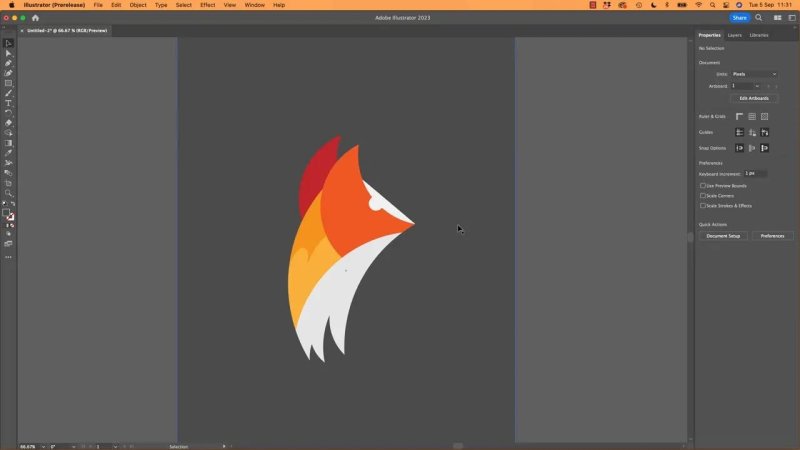
Task: Open the Arrange Documents icon
Action: [778, 18]
